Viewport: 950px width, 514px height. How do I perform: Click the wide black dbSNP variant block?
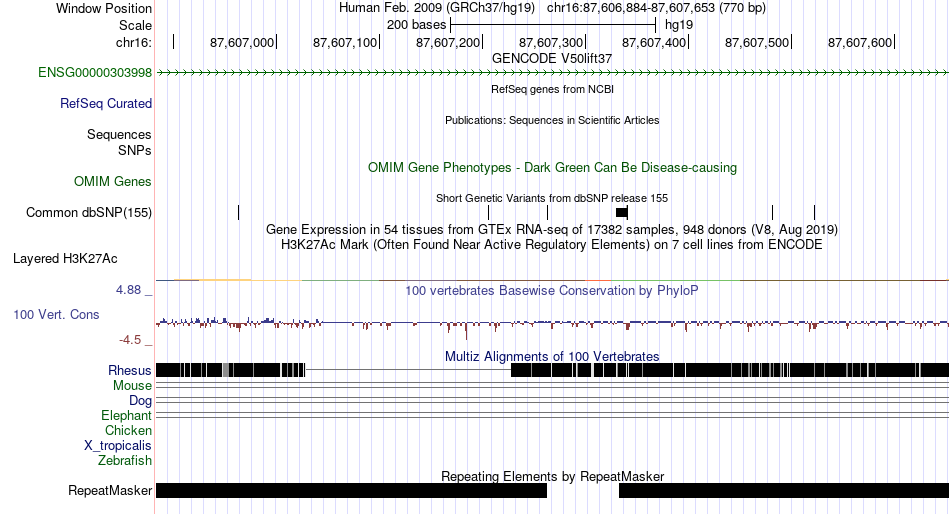coord(622,212)
